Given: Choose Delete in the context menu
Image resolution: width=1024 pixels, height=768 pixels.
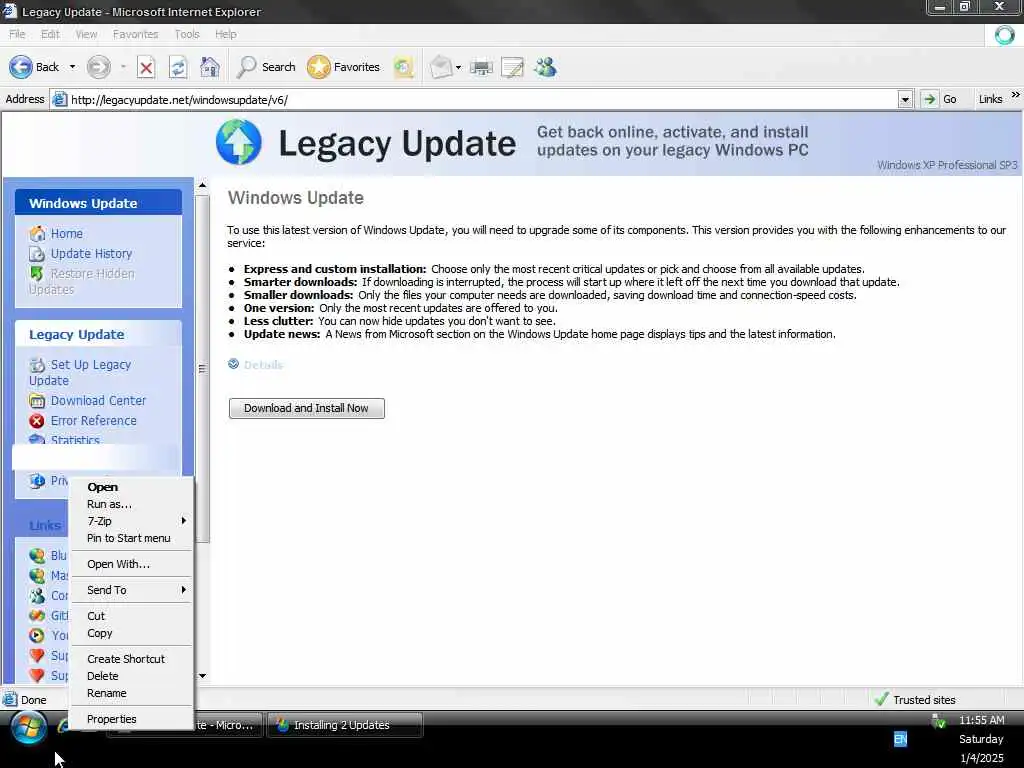Looking at the screenshot, I should tap(130, 677).
